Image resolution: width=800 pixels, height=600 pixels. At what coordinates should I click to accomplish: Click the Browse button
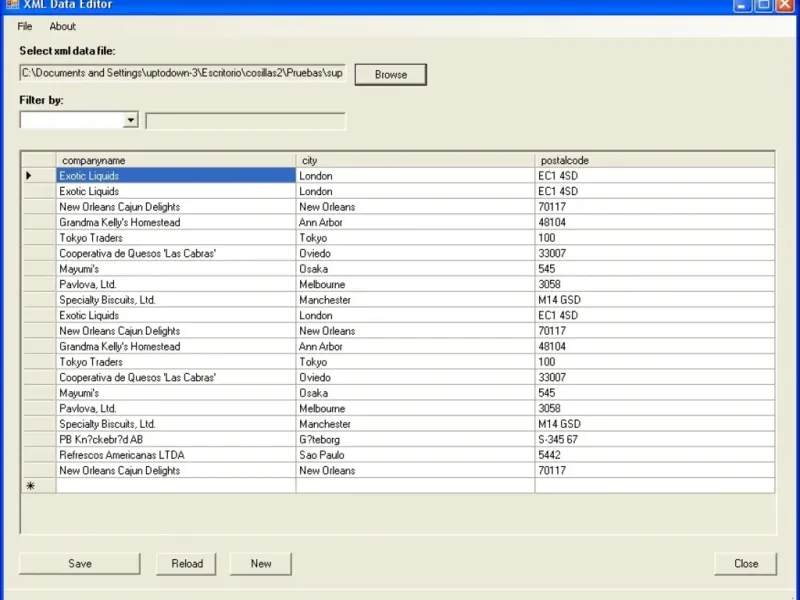point(390,74)
